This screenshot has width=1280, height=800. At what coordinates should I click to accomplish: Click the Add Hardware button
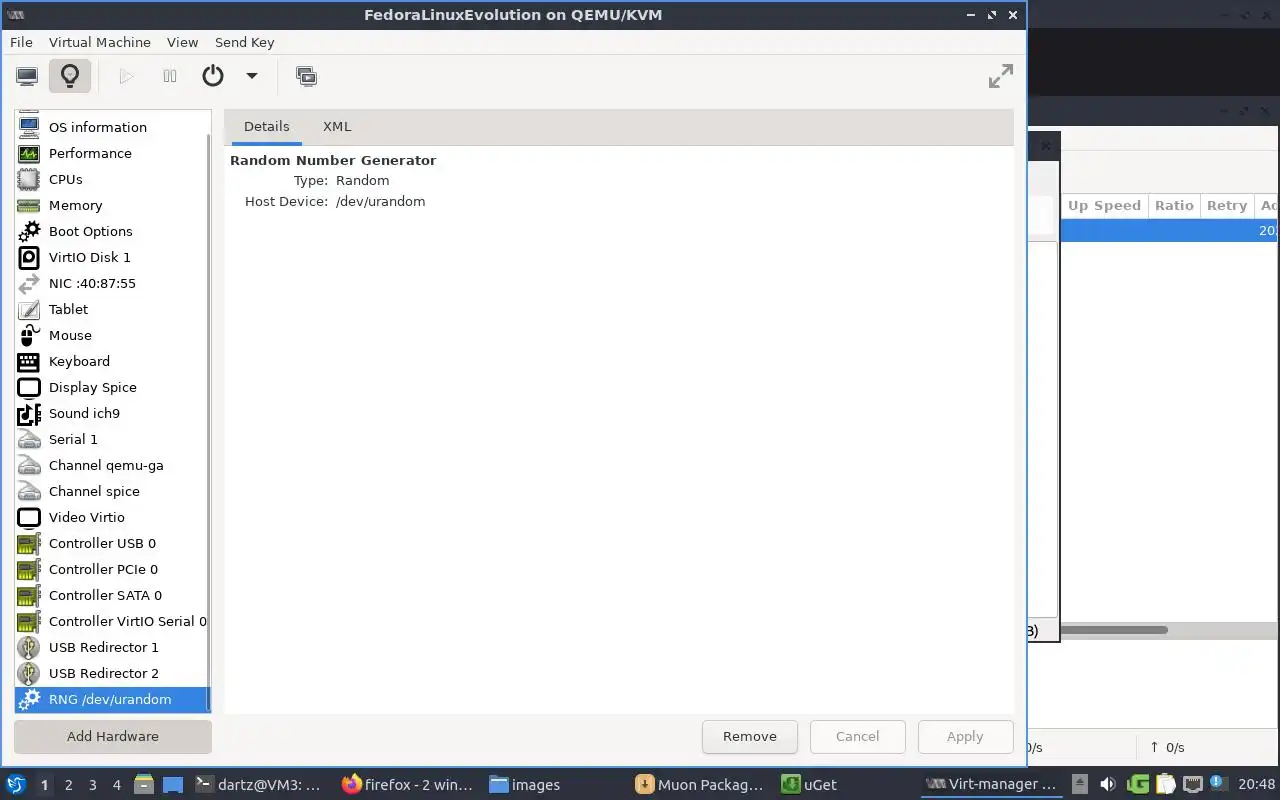pos(113,736)
